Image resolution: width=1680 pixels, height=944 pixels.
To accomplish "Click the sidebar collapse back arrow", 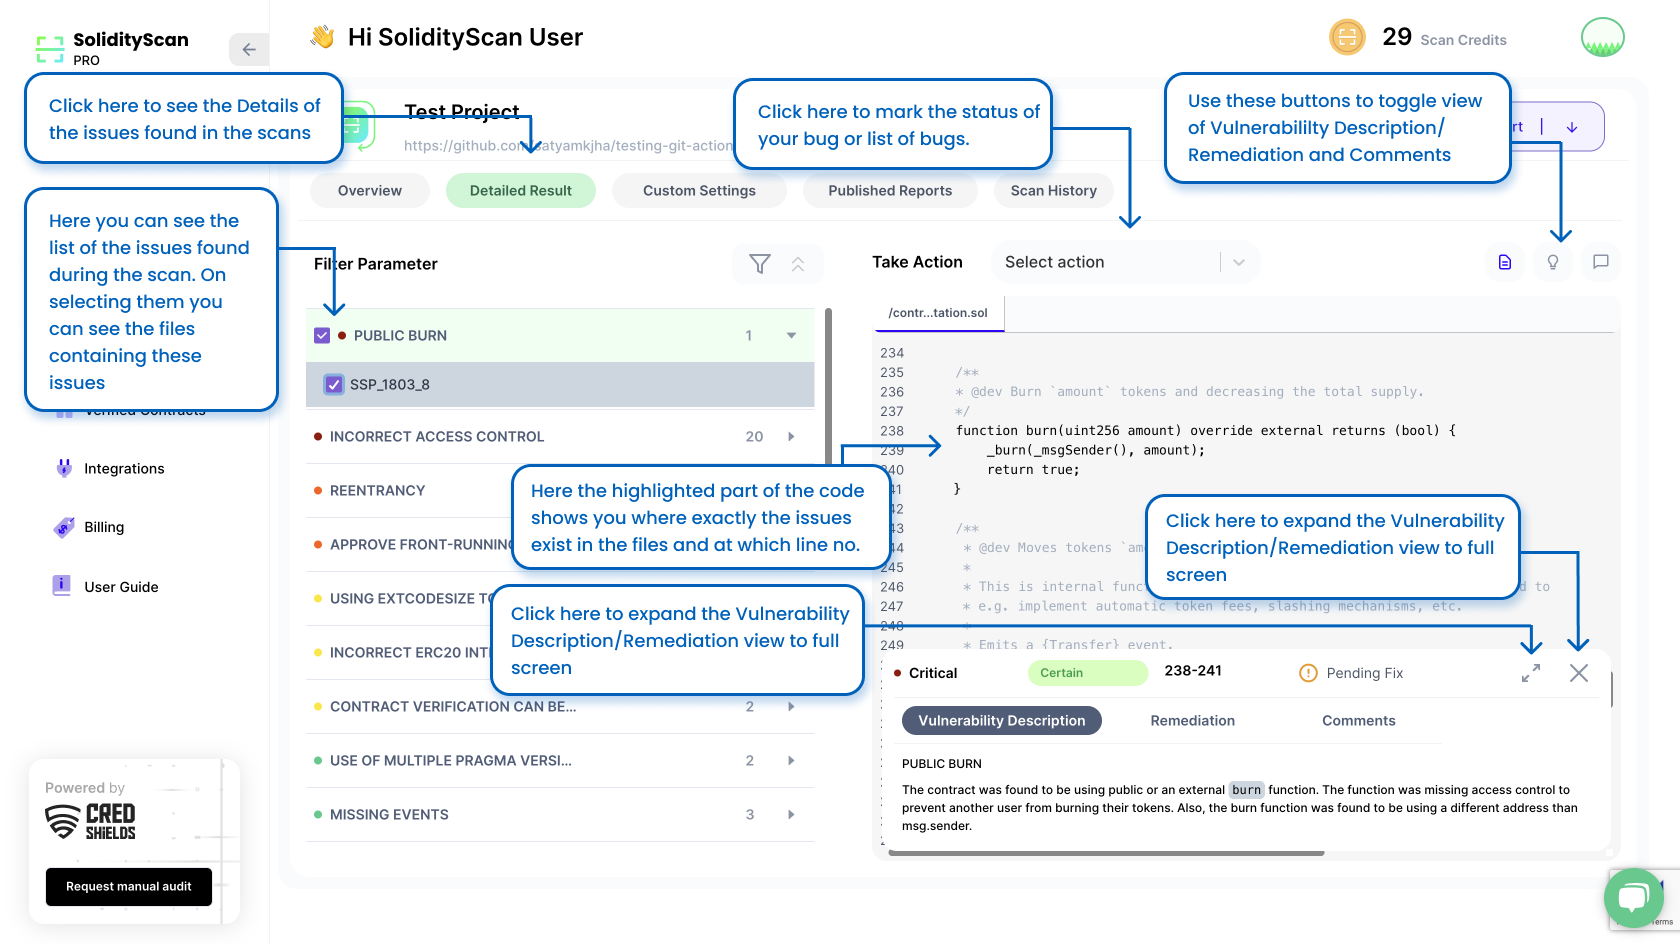I will point(249,49).
